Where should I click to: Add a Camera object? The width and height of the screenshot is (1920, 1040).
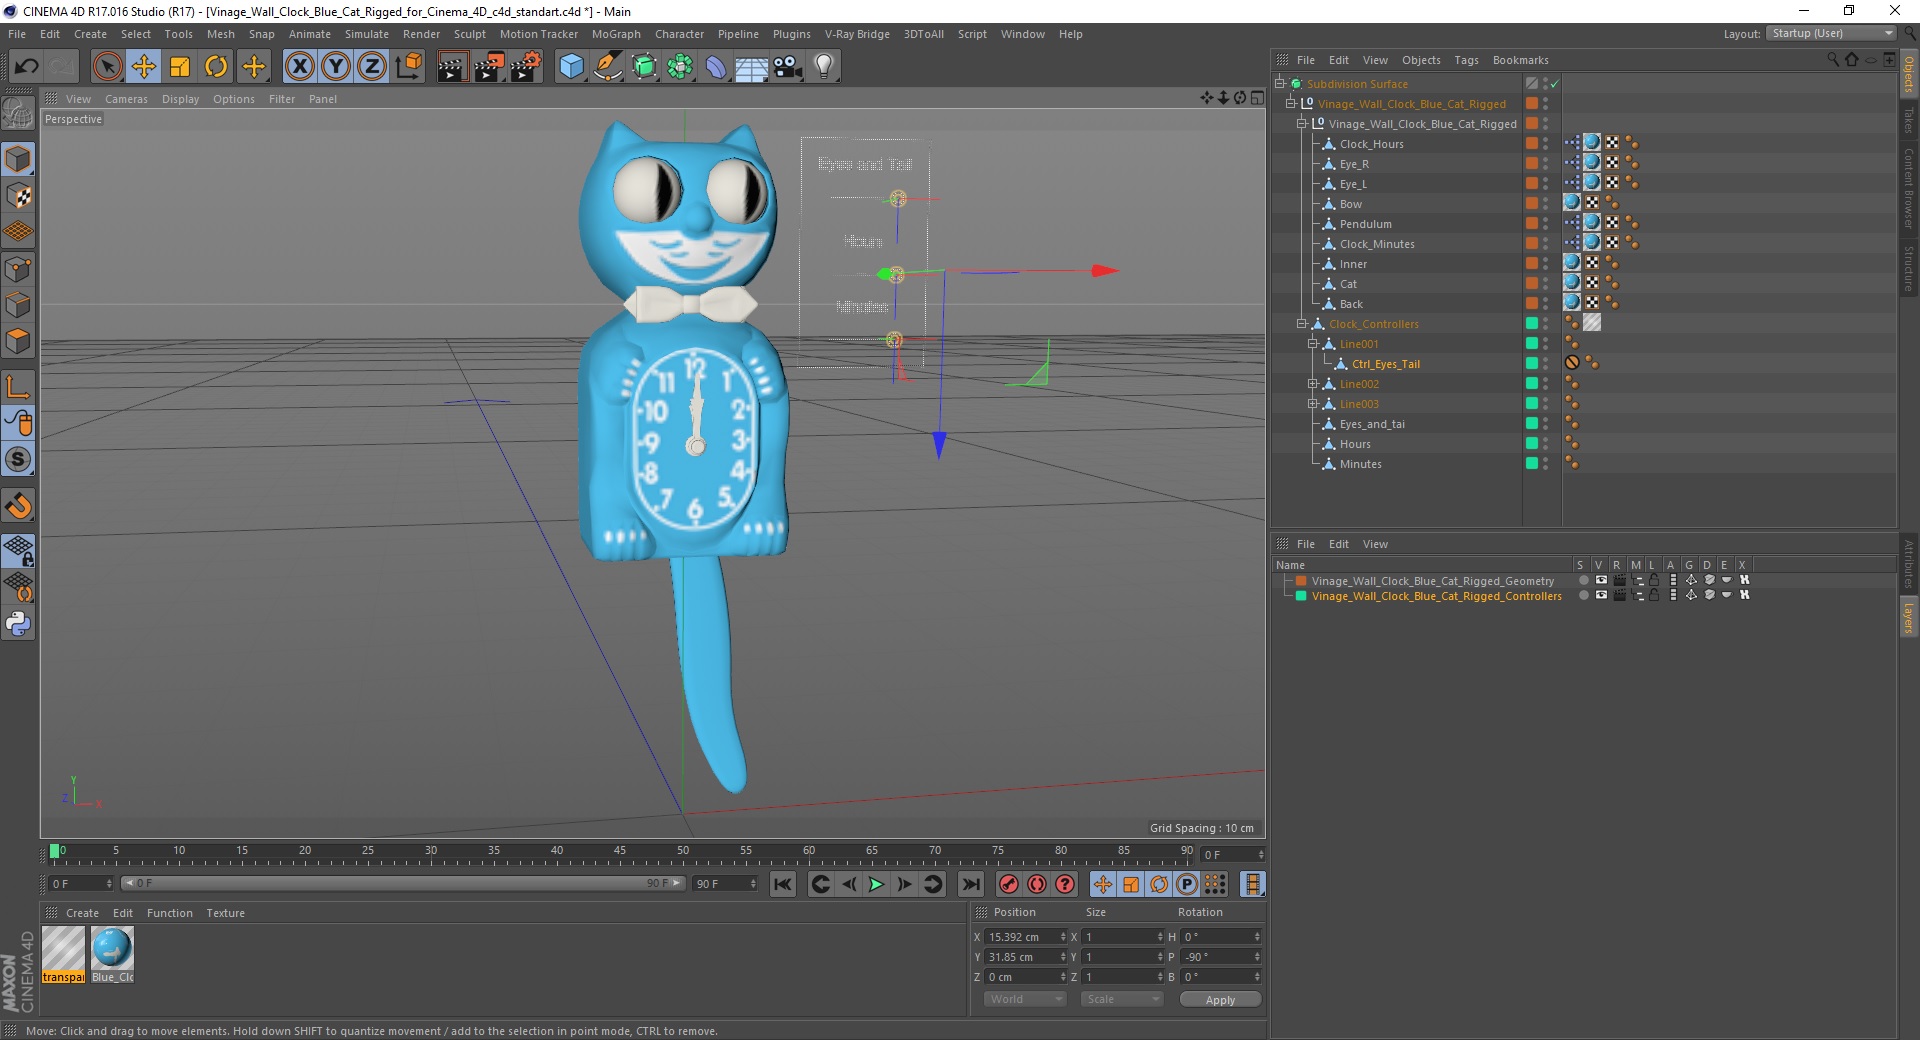click(788, 67)
